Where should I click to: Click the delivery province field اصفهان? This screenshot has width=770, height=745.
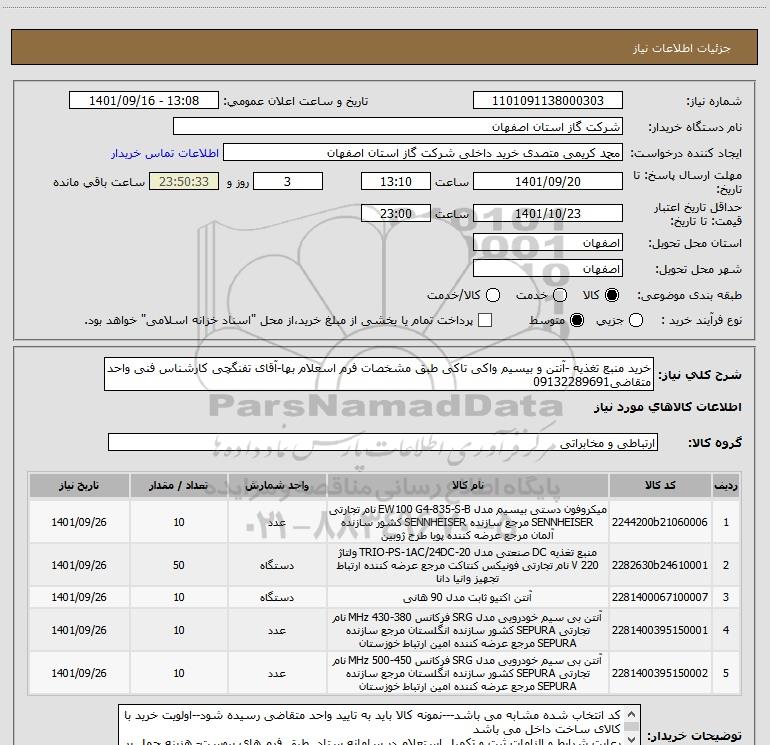pyautogui.click(x=548, y=243)
